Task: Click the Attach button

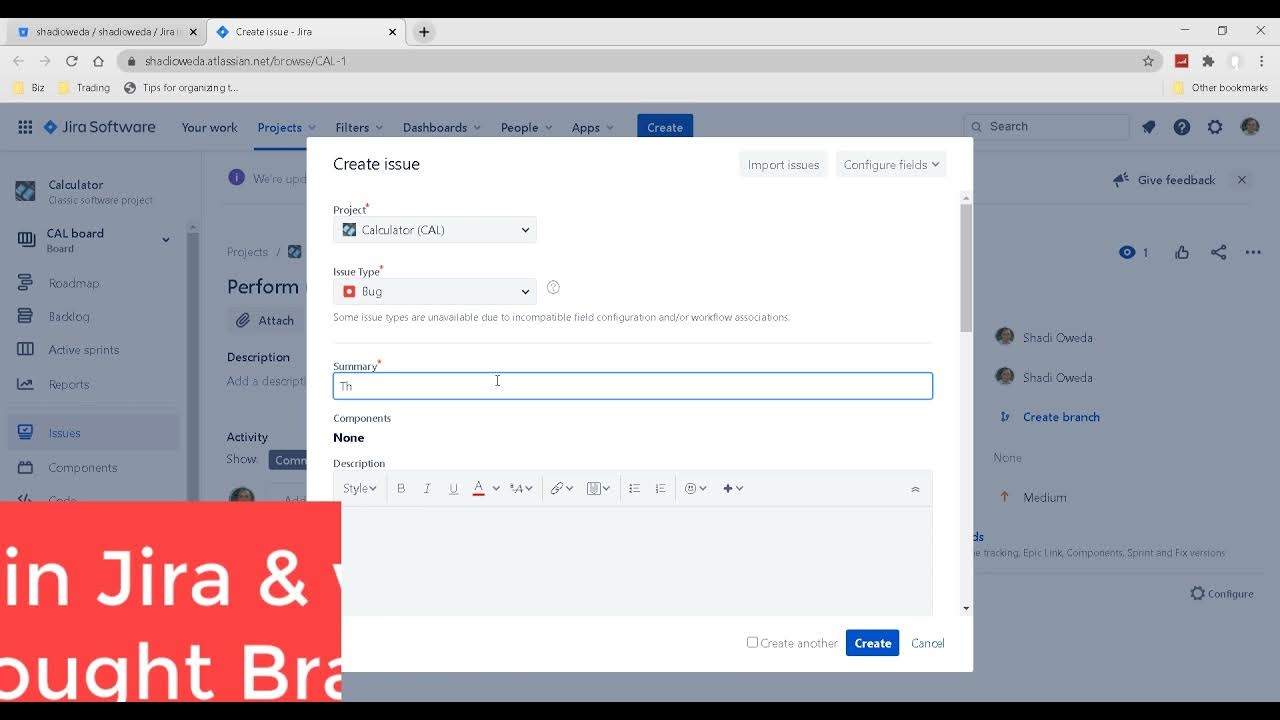Action: click(x=265, y=320)
